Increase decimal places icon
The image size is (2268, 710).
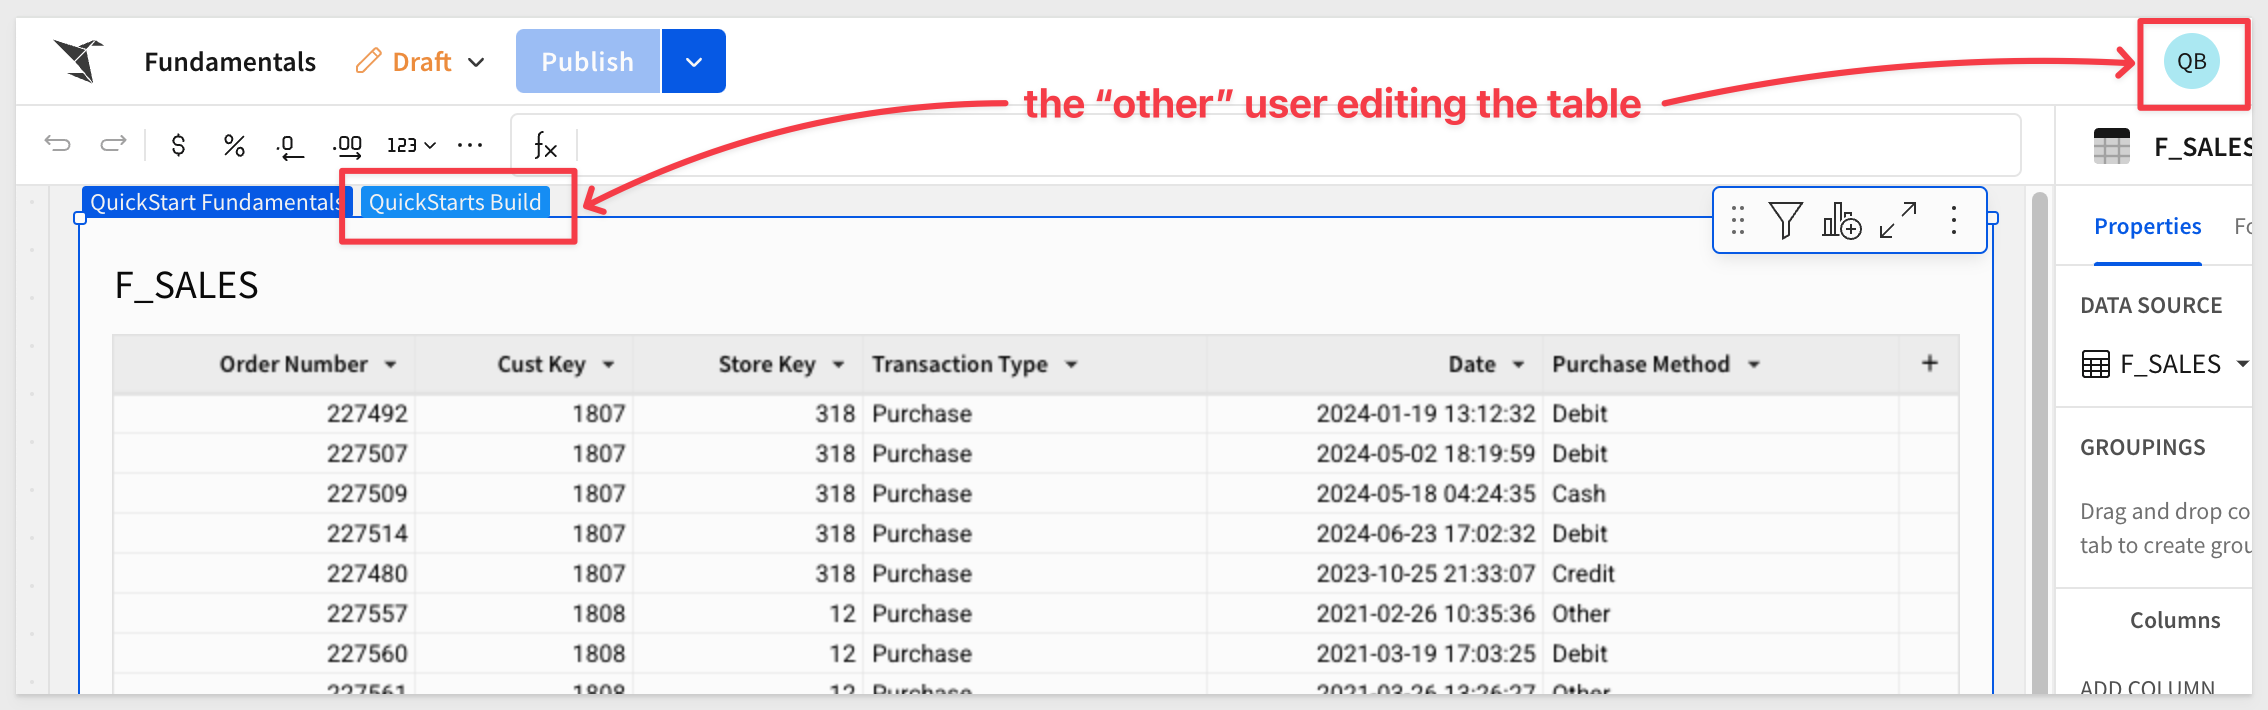coord(347,146)
